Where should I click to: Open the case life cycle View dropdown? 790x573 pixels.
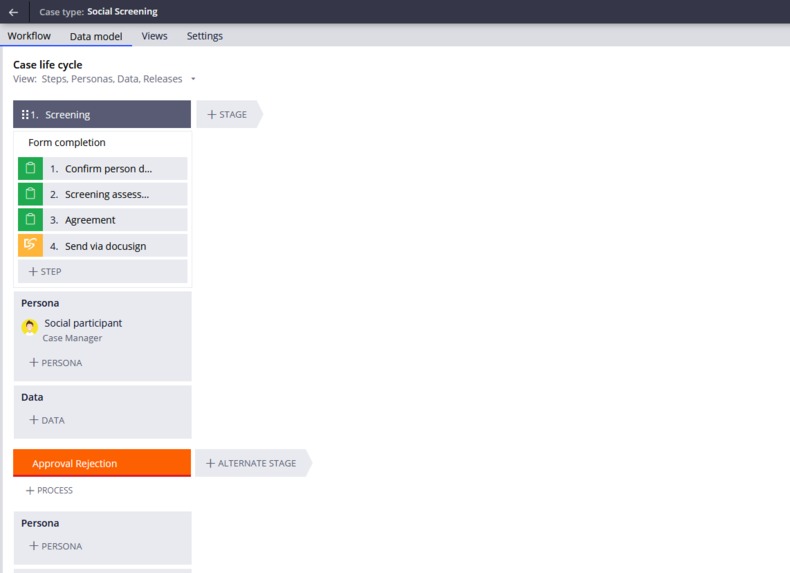(193, 79)
